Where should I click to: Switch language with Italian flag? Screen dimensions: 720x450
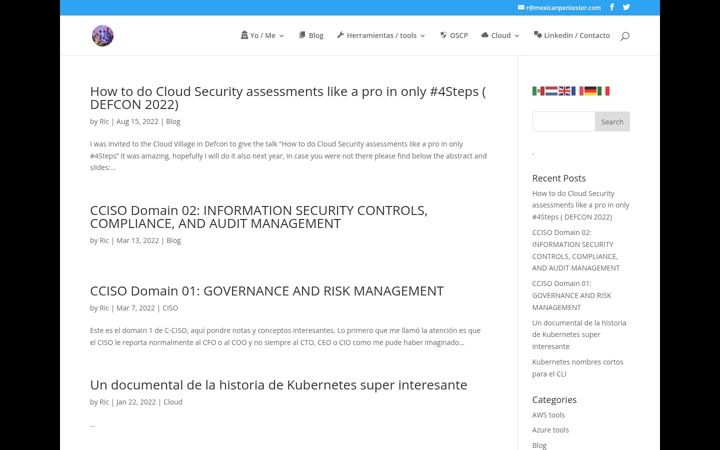click(x=603, y=91)
